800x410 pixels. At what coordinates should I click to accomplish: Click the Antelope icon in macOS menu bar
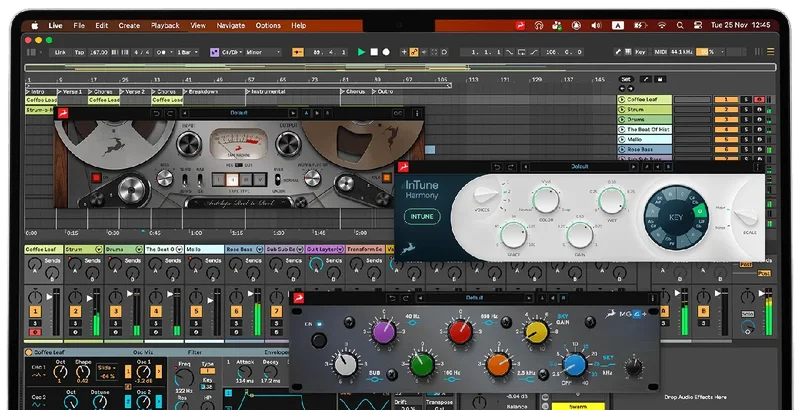click(x=520, y=25)
